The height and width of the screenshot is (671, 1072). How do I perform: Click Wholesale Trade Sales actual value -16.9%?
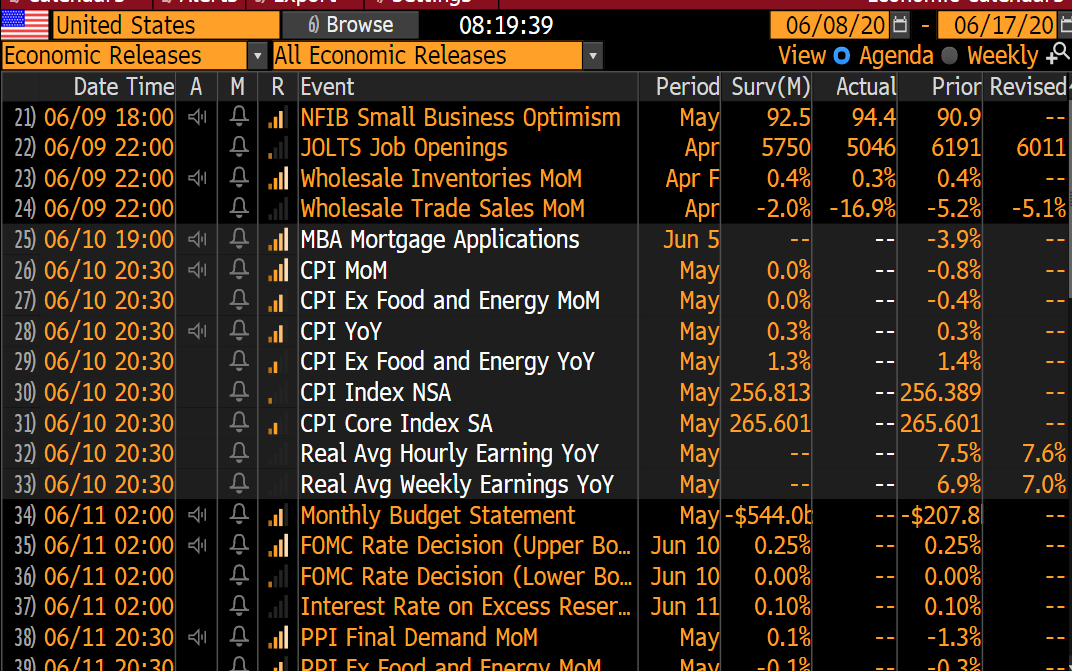click(x=862, y=208)
